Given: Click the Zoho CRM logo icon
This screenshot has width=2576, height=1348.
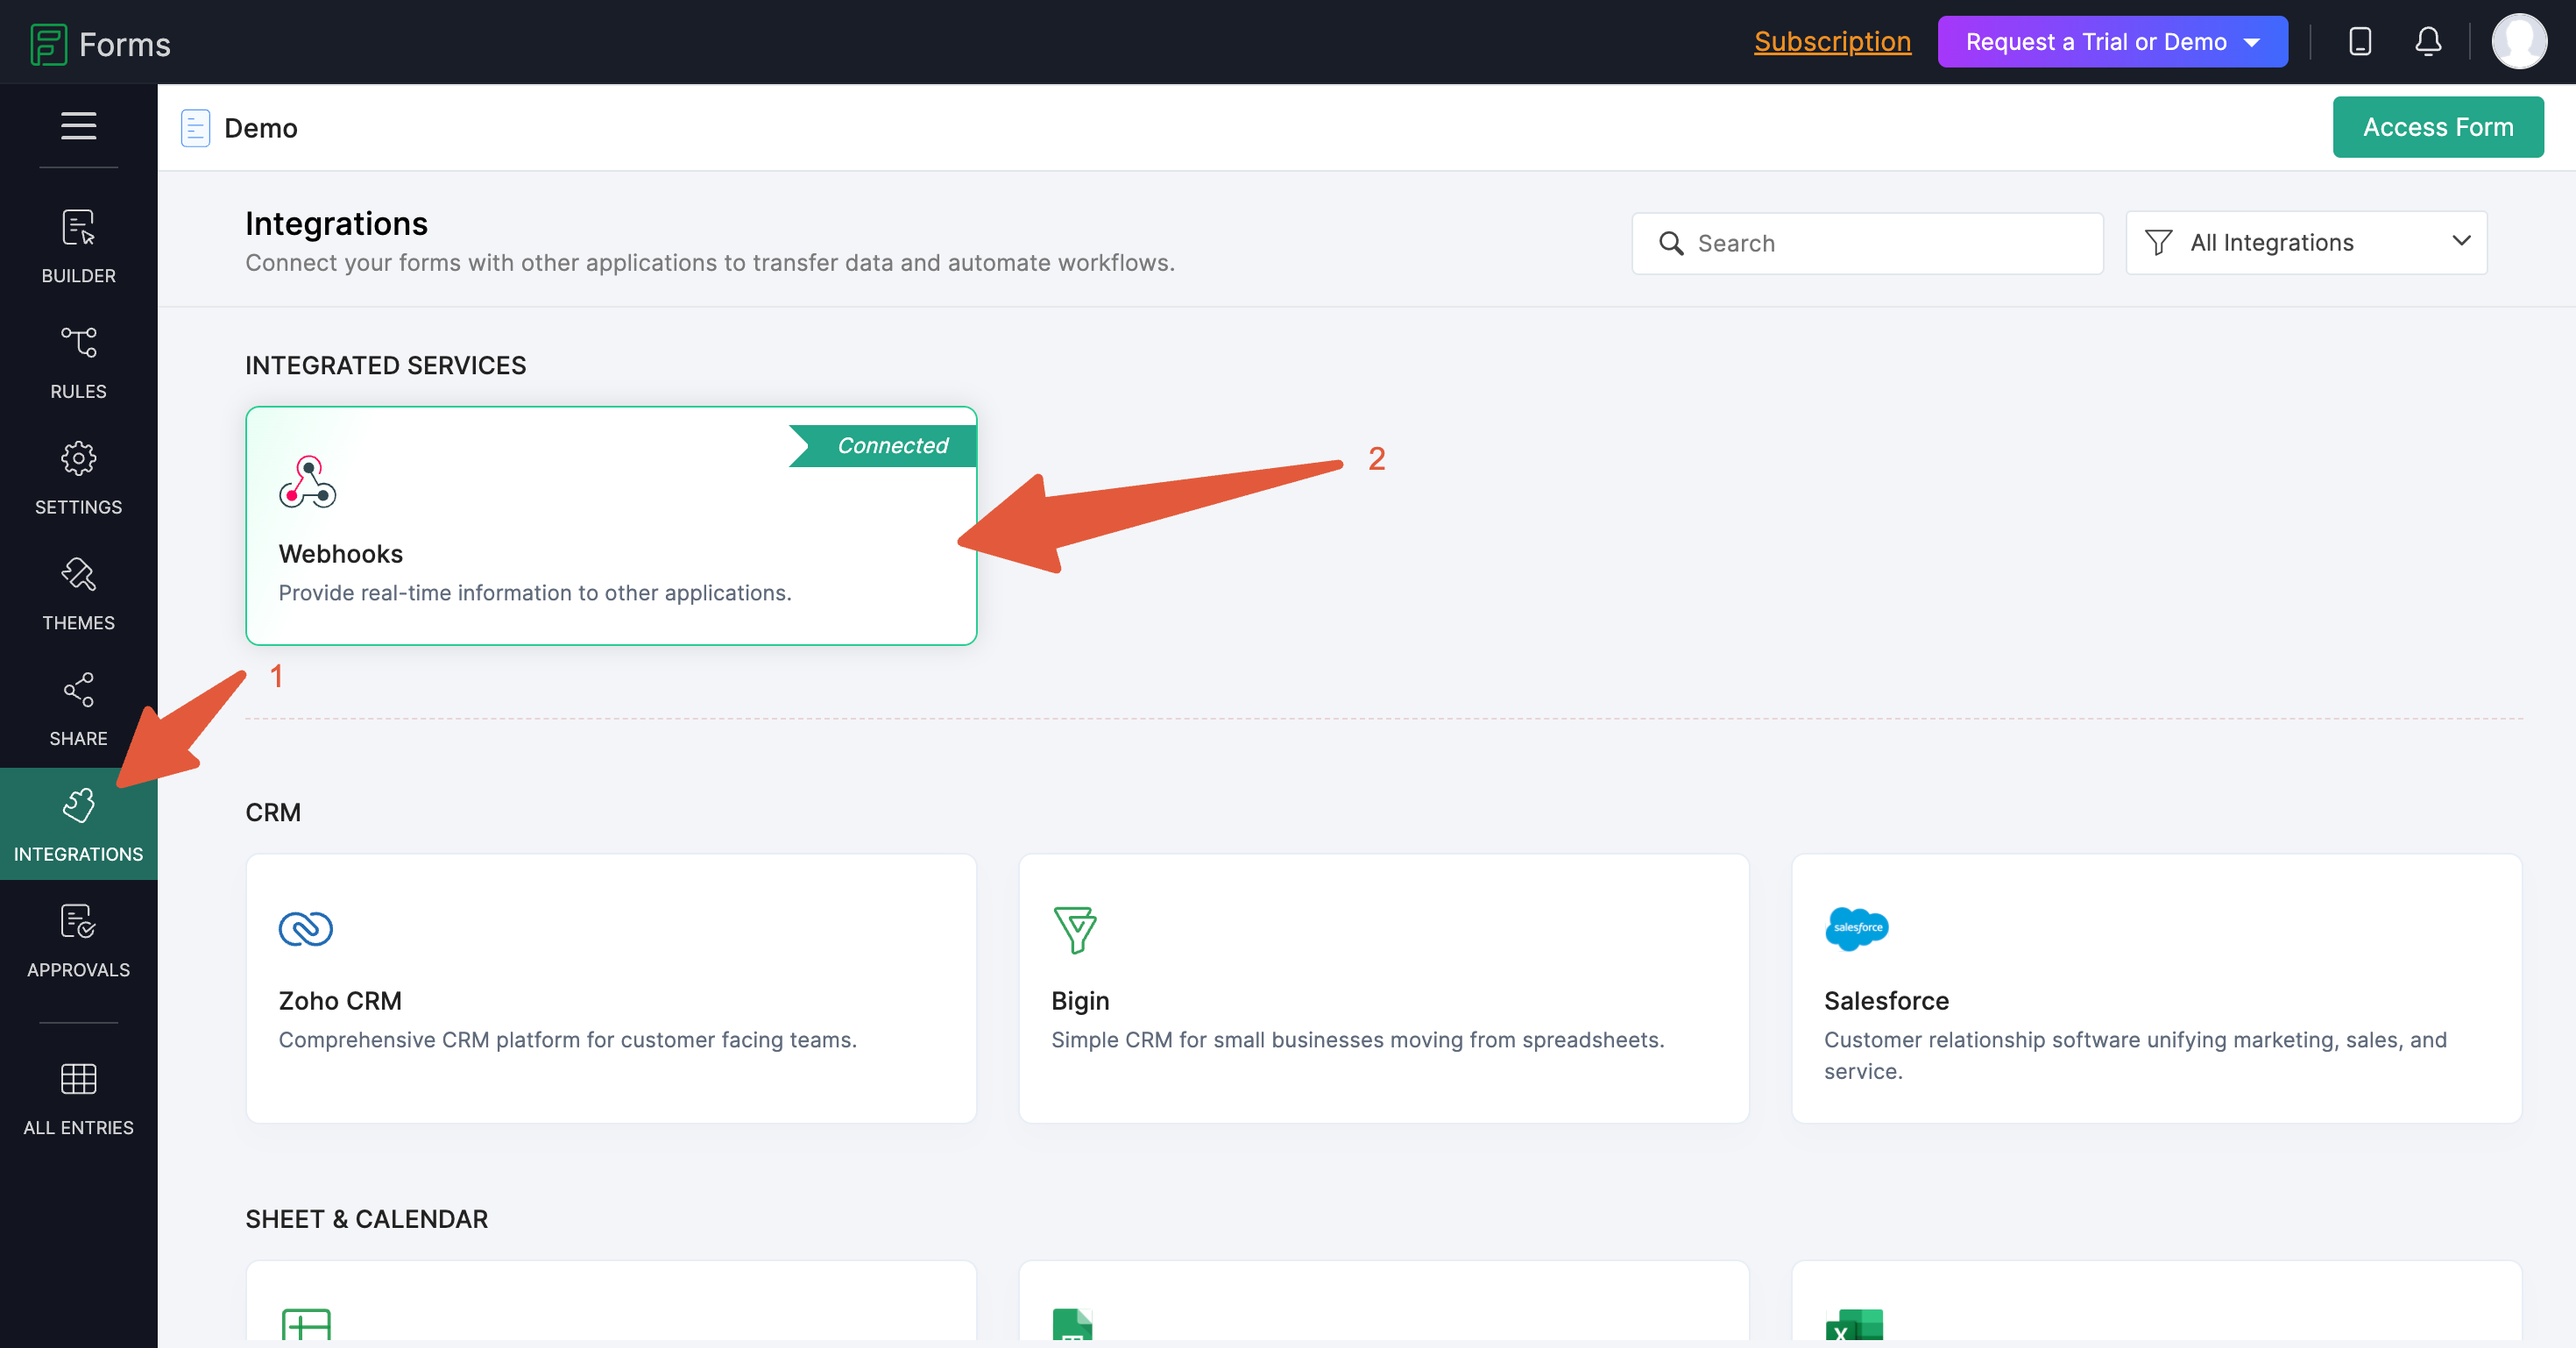Looking at the screenshot, I should (x=305, y=929).
